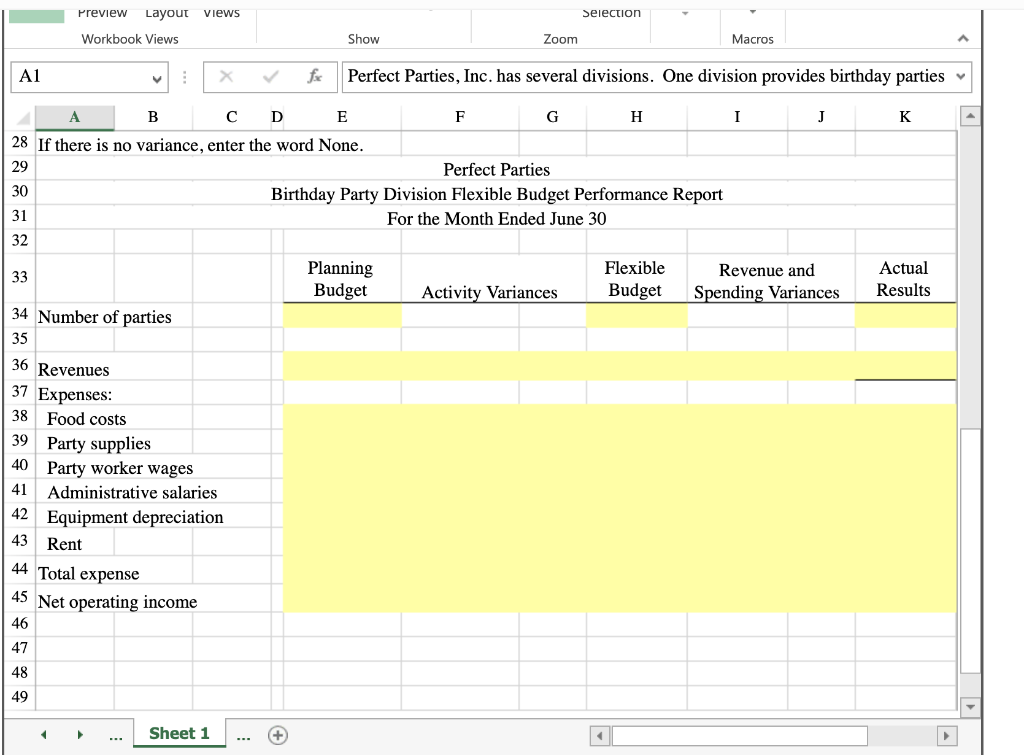Click the 'Rent' label cell
The width and height of the screenshot is (1024, 755).
[64, 544]
